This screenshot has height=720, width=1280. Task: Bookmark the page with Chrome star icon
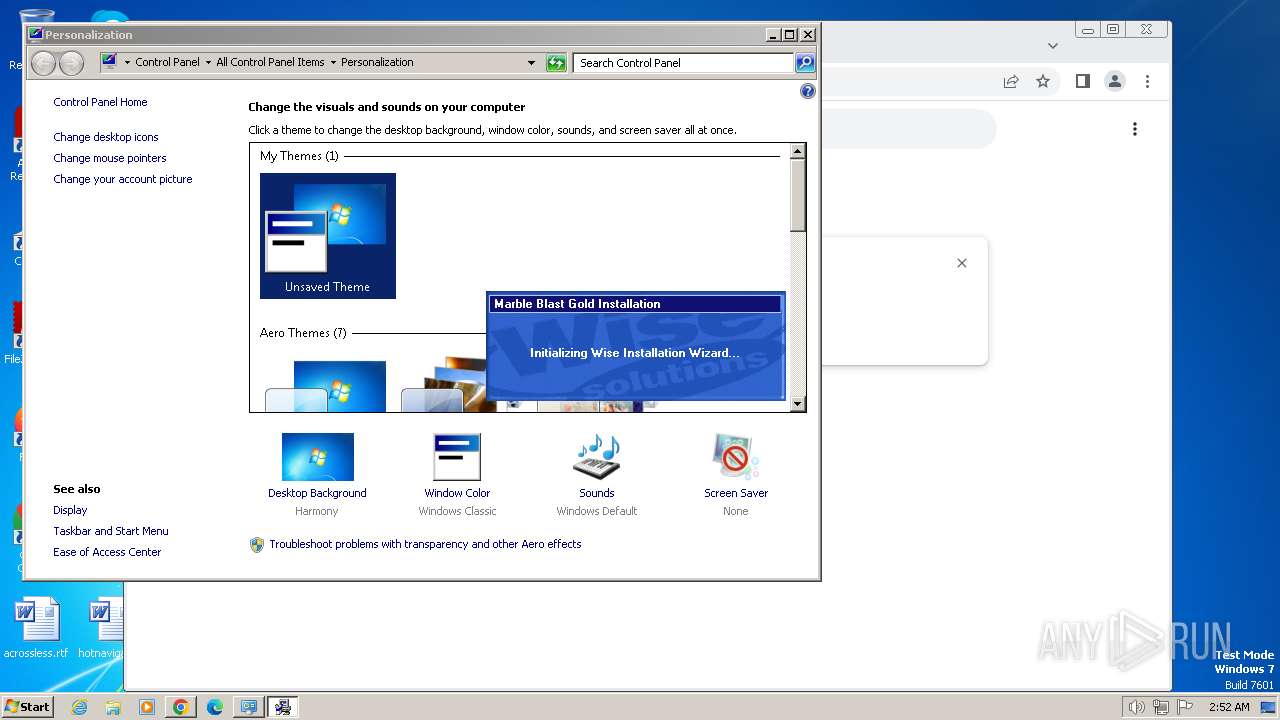point(1043,82)
